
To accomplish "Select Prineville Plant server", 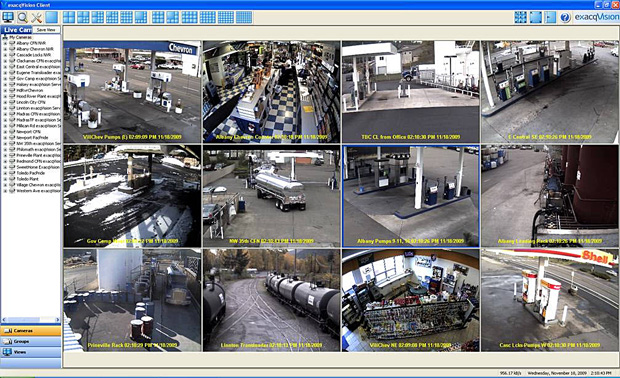I will point(38,155).
